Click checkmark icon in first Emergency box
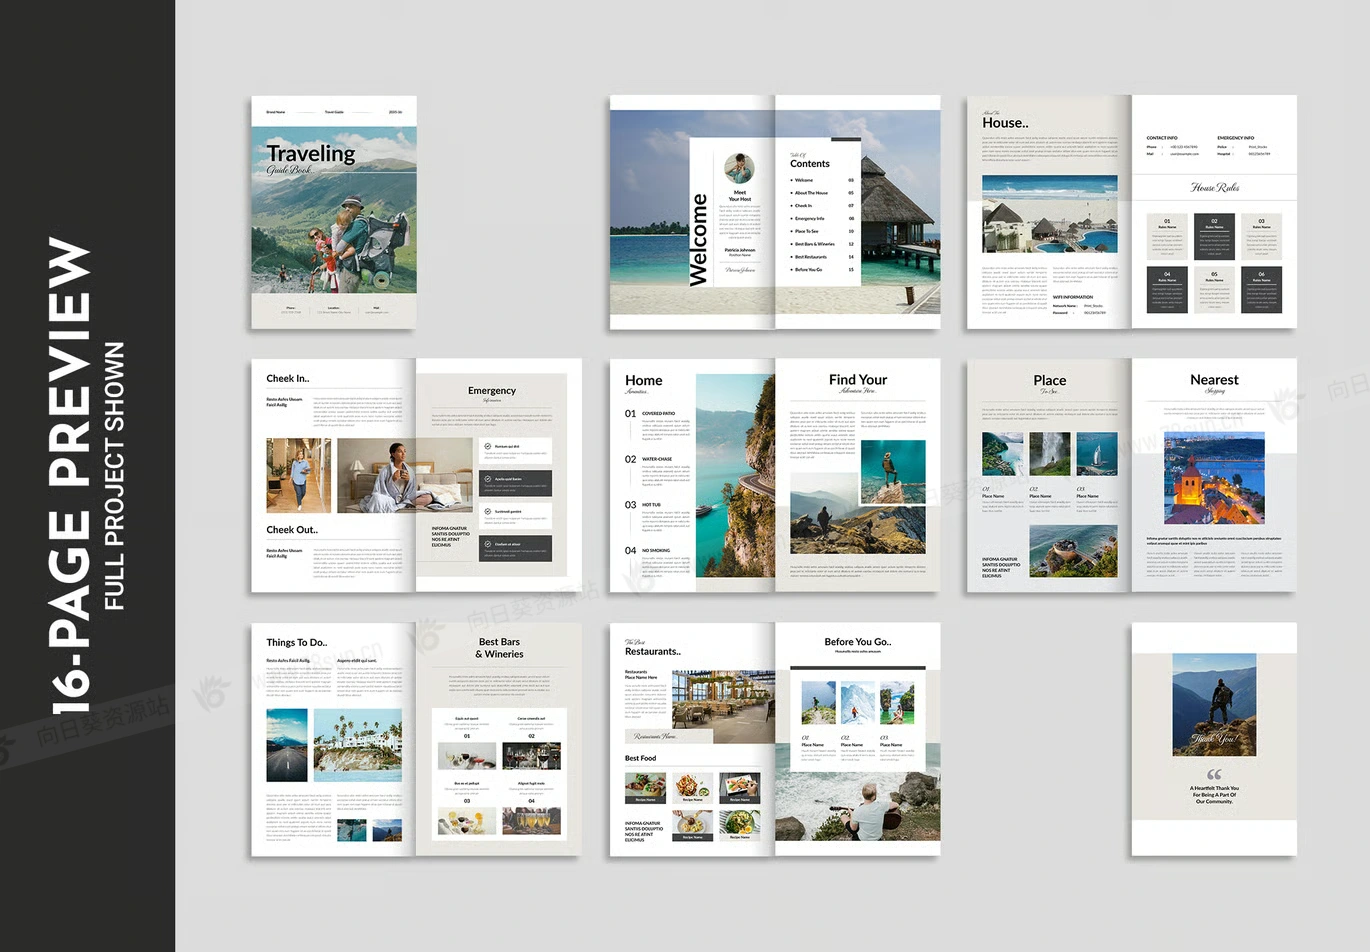1370x952 pixels. click(488, 446)
